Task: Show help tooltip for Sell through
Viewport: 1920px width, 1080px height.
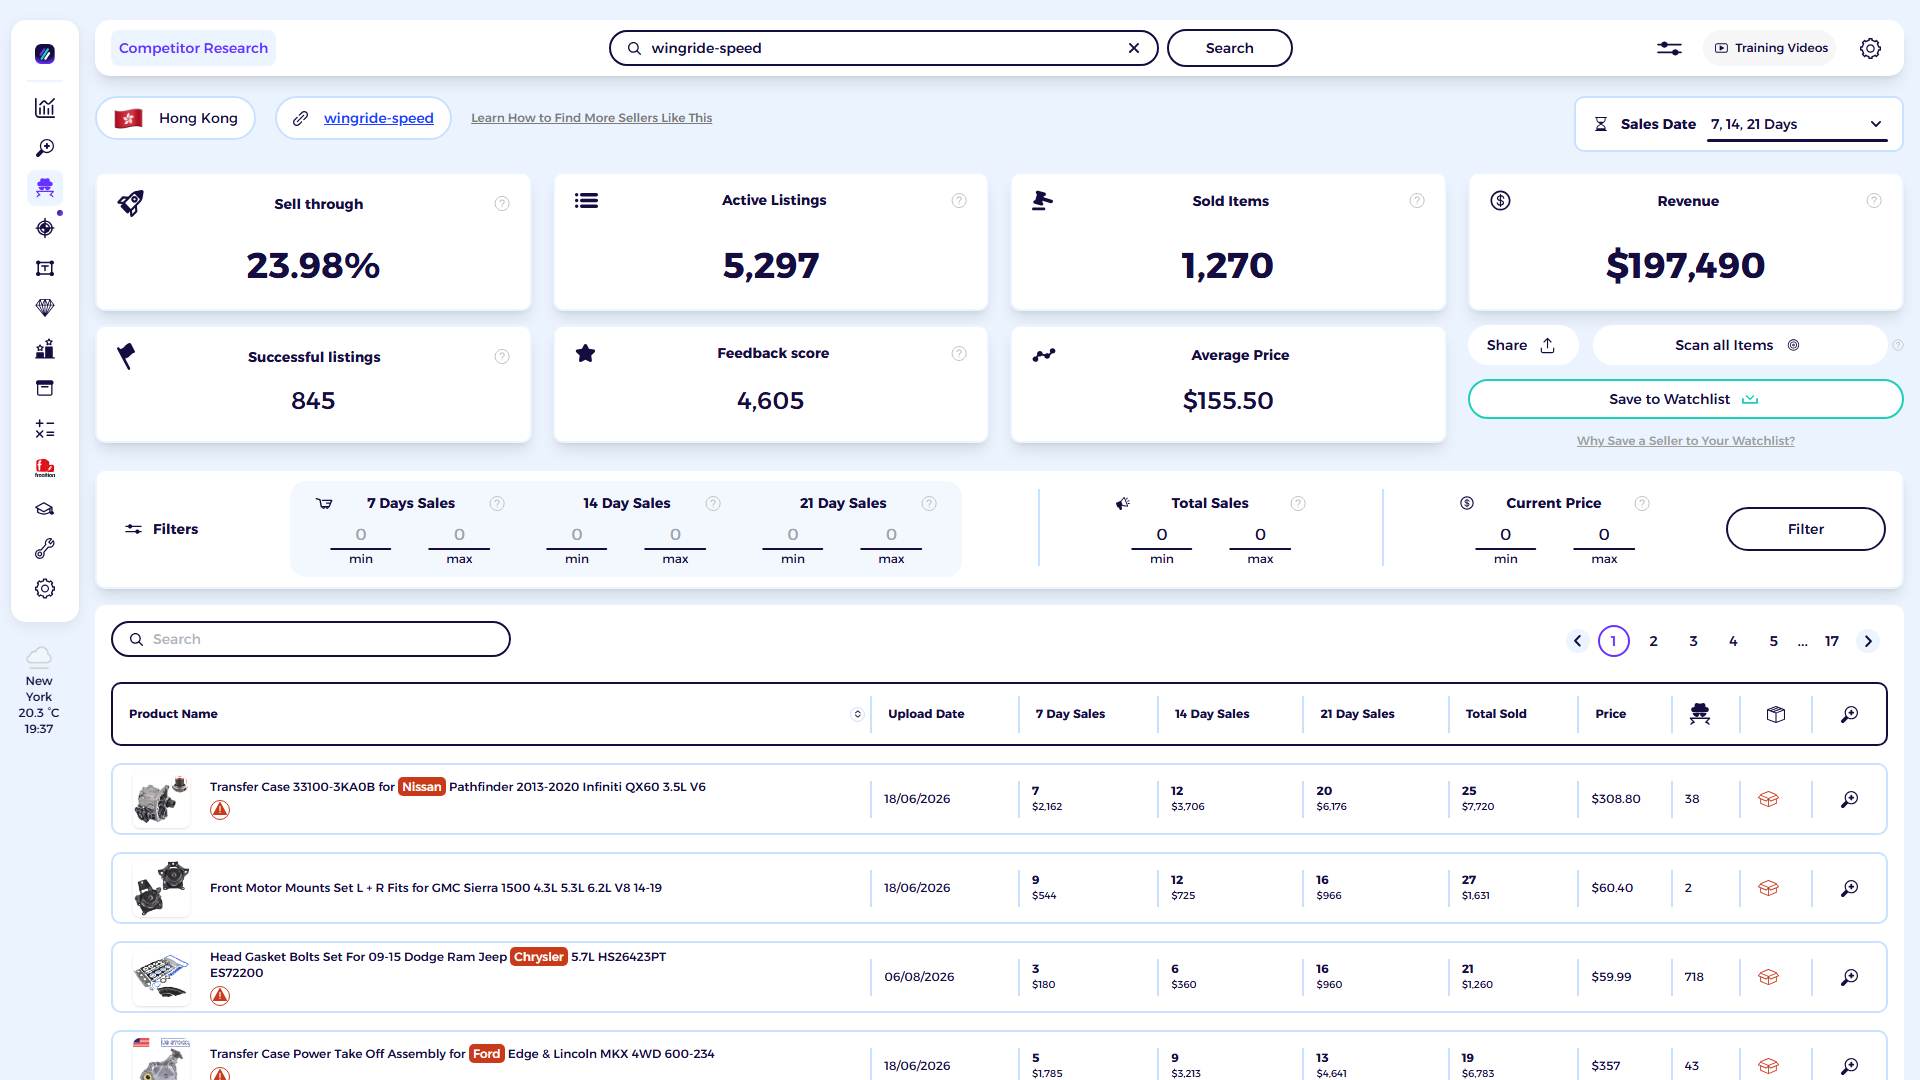Action: [x=502, y=204]
